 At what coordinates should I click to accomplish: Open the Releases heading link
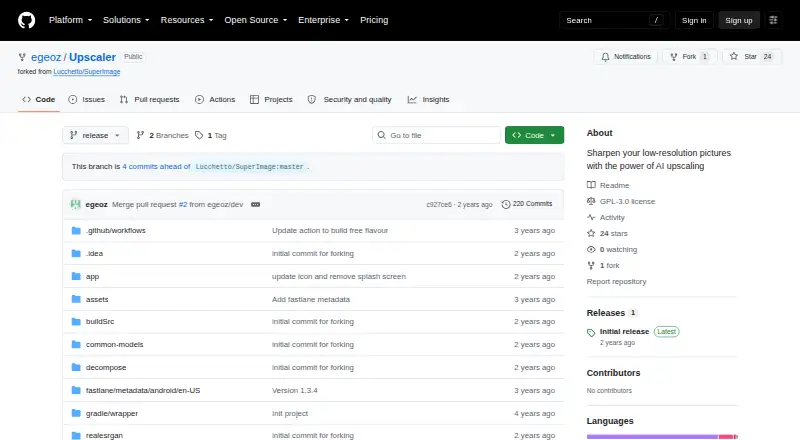pos(612,313)
